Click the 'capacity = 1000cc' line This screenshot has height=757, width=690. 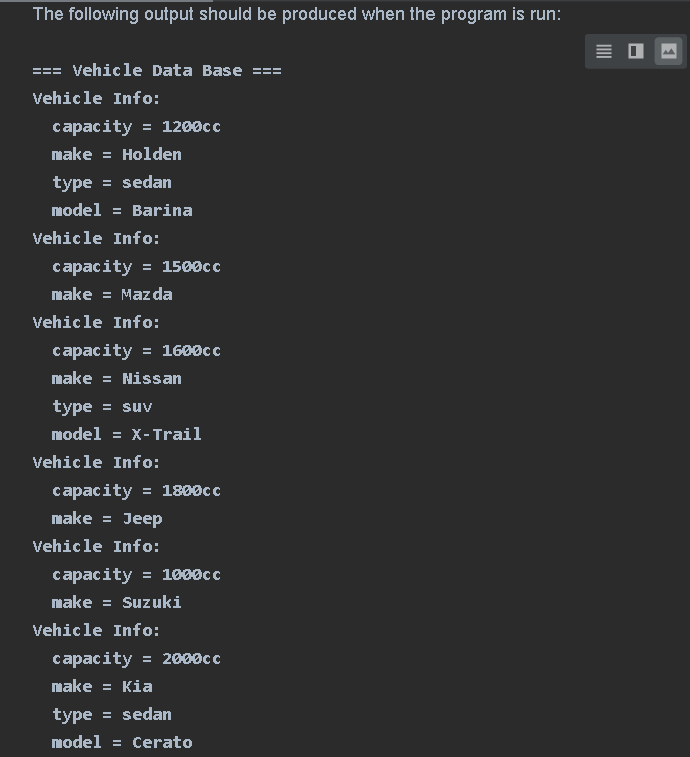pyautogui.click(x=136, y=574)
